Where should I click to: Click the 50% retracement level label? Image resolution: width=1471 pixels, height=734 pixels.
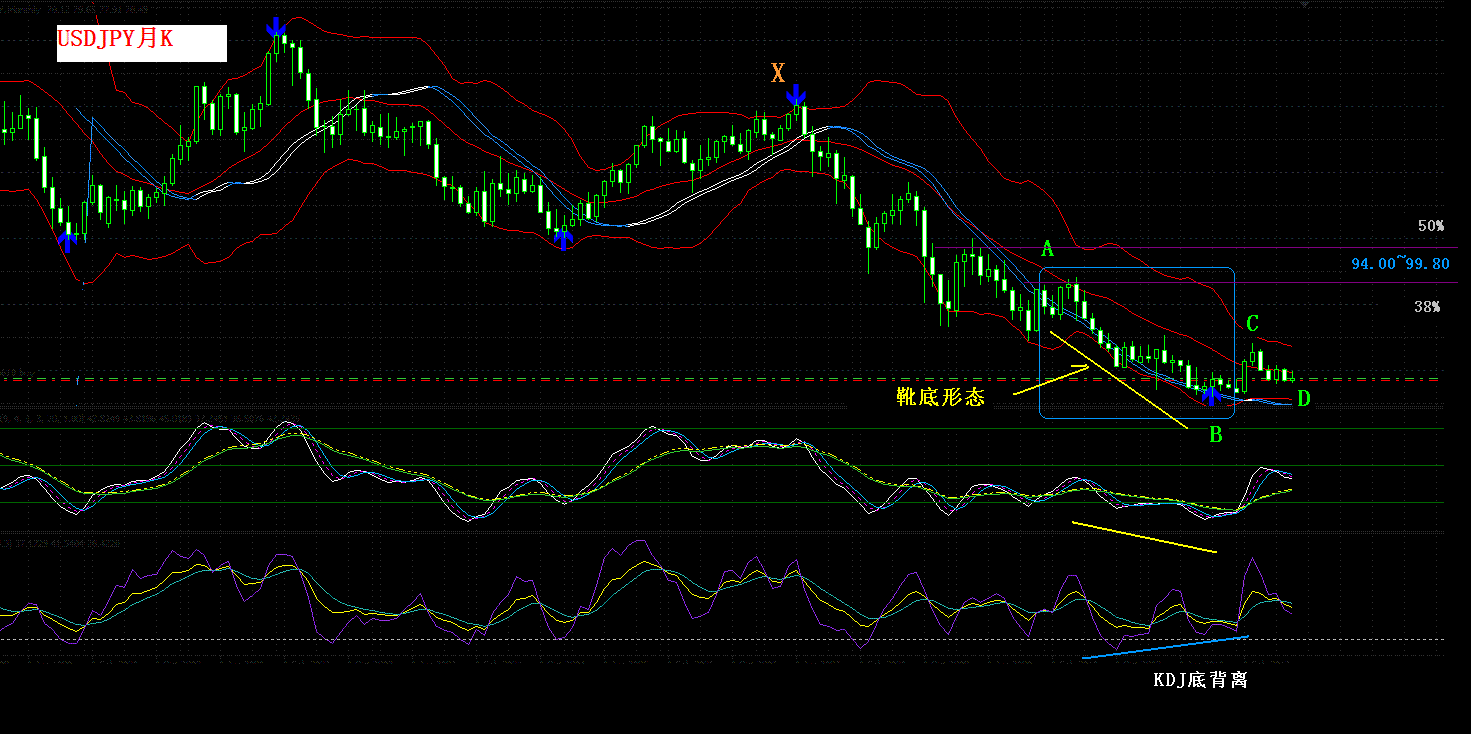click(1430, 226)
